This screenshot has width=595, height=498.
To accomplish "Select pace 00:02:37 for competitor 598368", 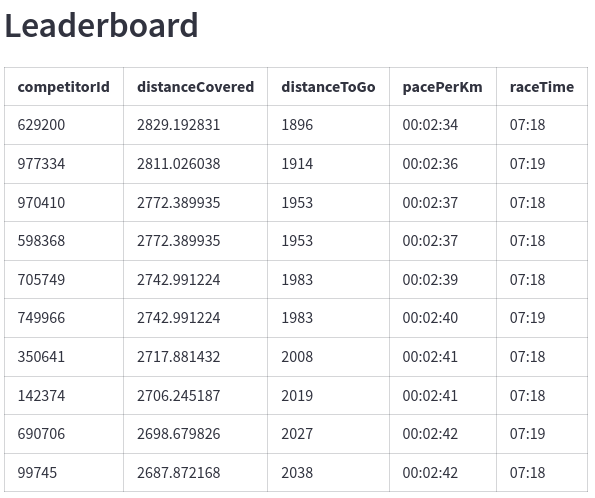I will tap(430, 241).
